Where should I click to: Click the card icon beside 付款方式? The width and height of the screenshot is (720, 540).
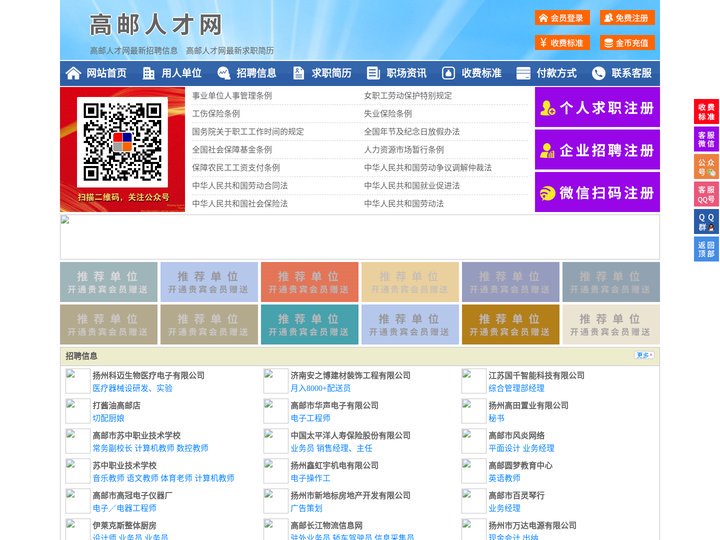523,73
